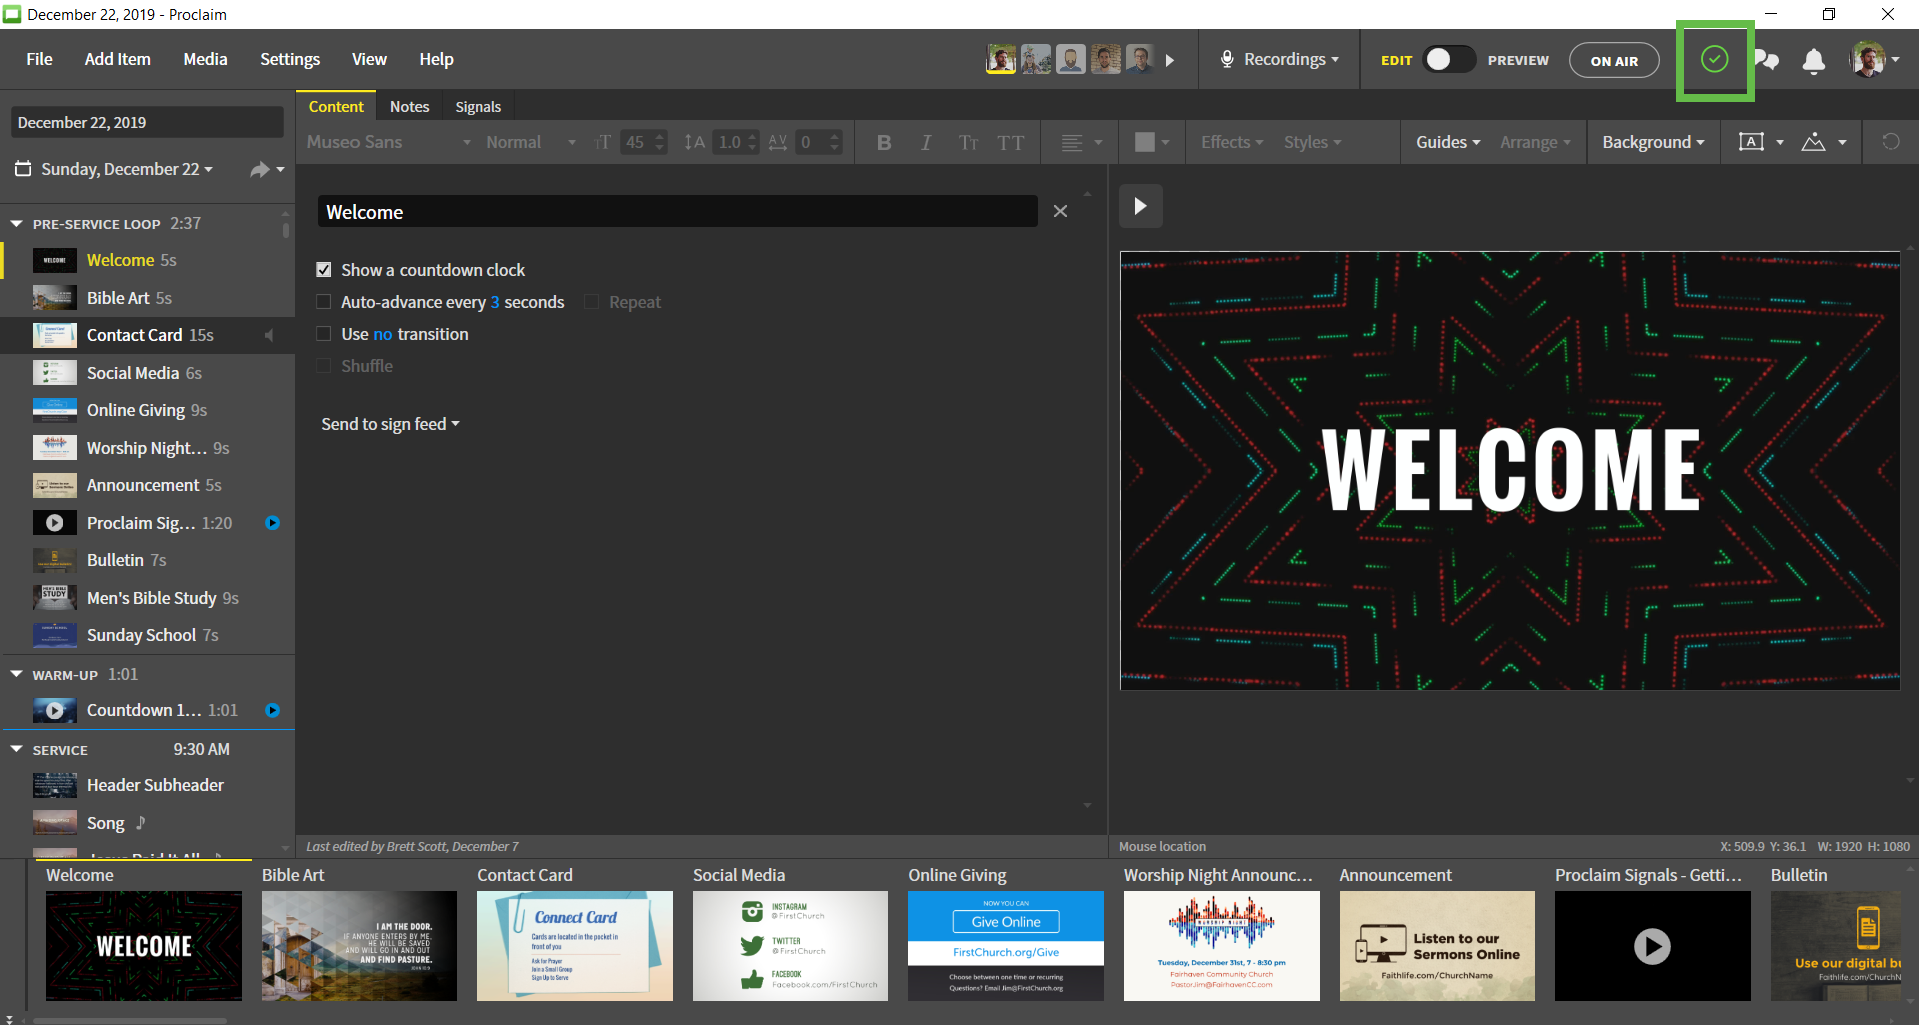The height and width of the screenshot is (1025, 1919).
Task: Click the line spacing stepper arrows
Action: pyautogui.click(x=753, y=142)
